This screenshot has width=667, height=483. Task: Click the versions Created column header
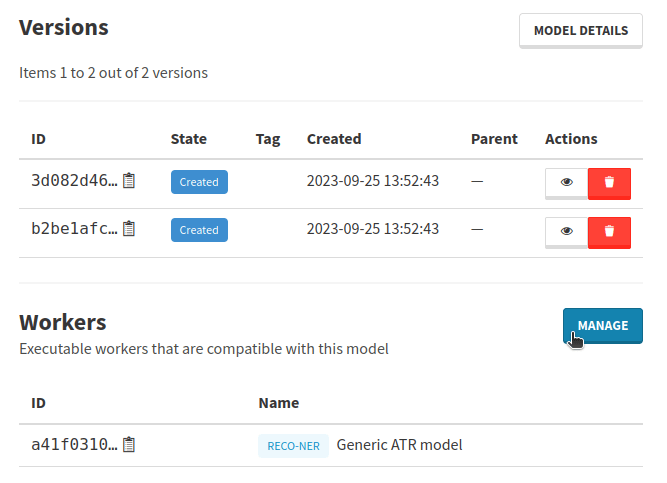(334, 139)
